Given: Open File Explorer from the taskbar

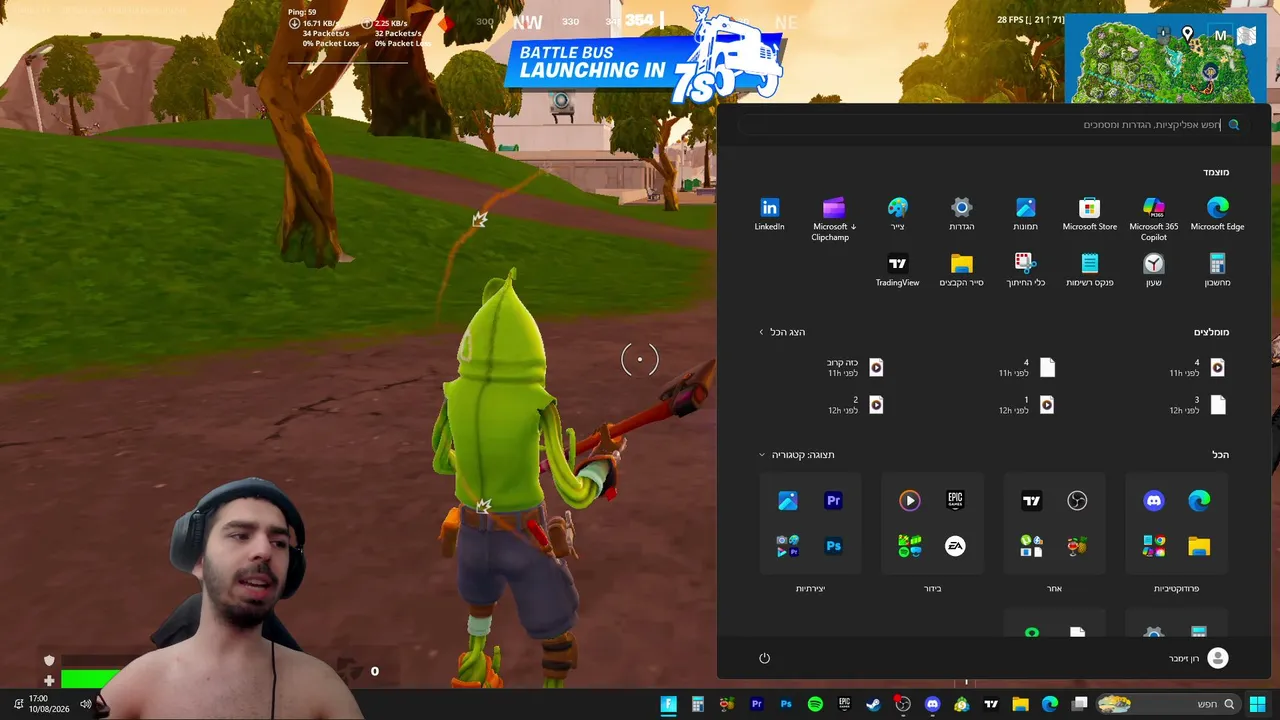Looking at the screenshot, I should pyautogui.click(x=1020, y=704).
